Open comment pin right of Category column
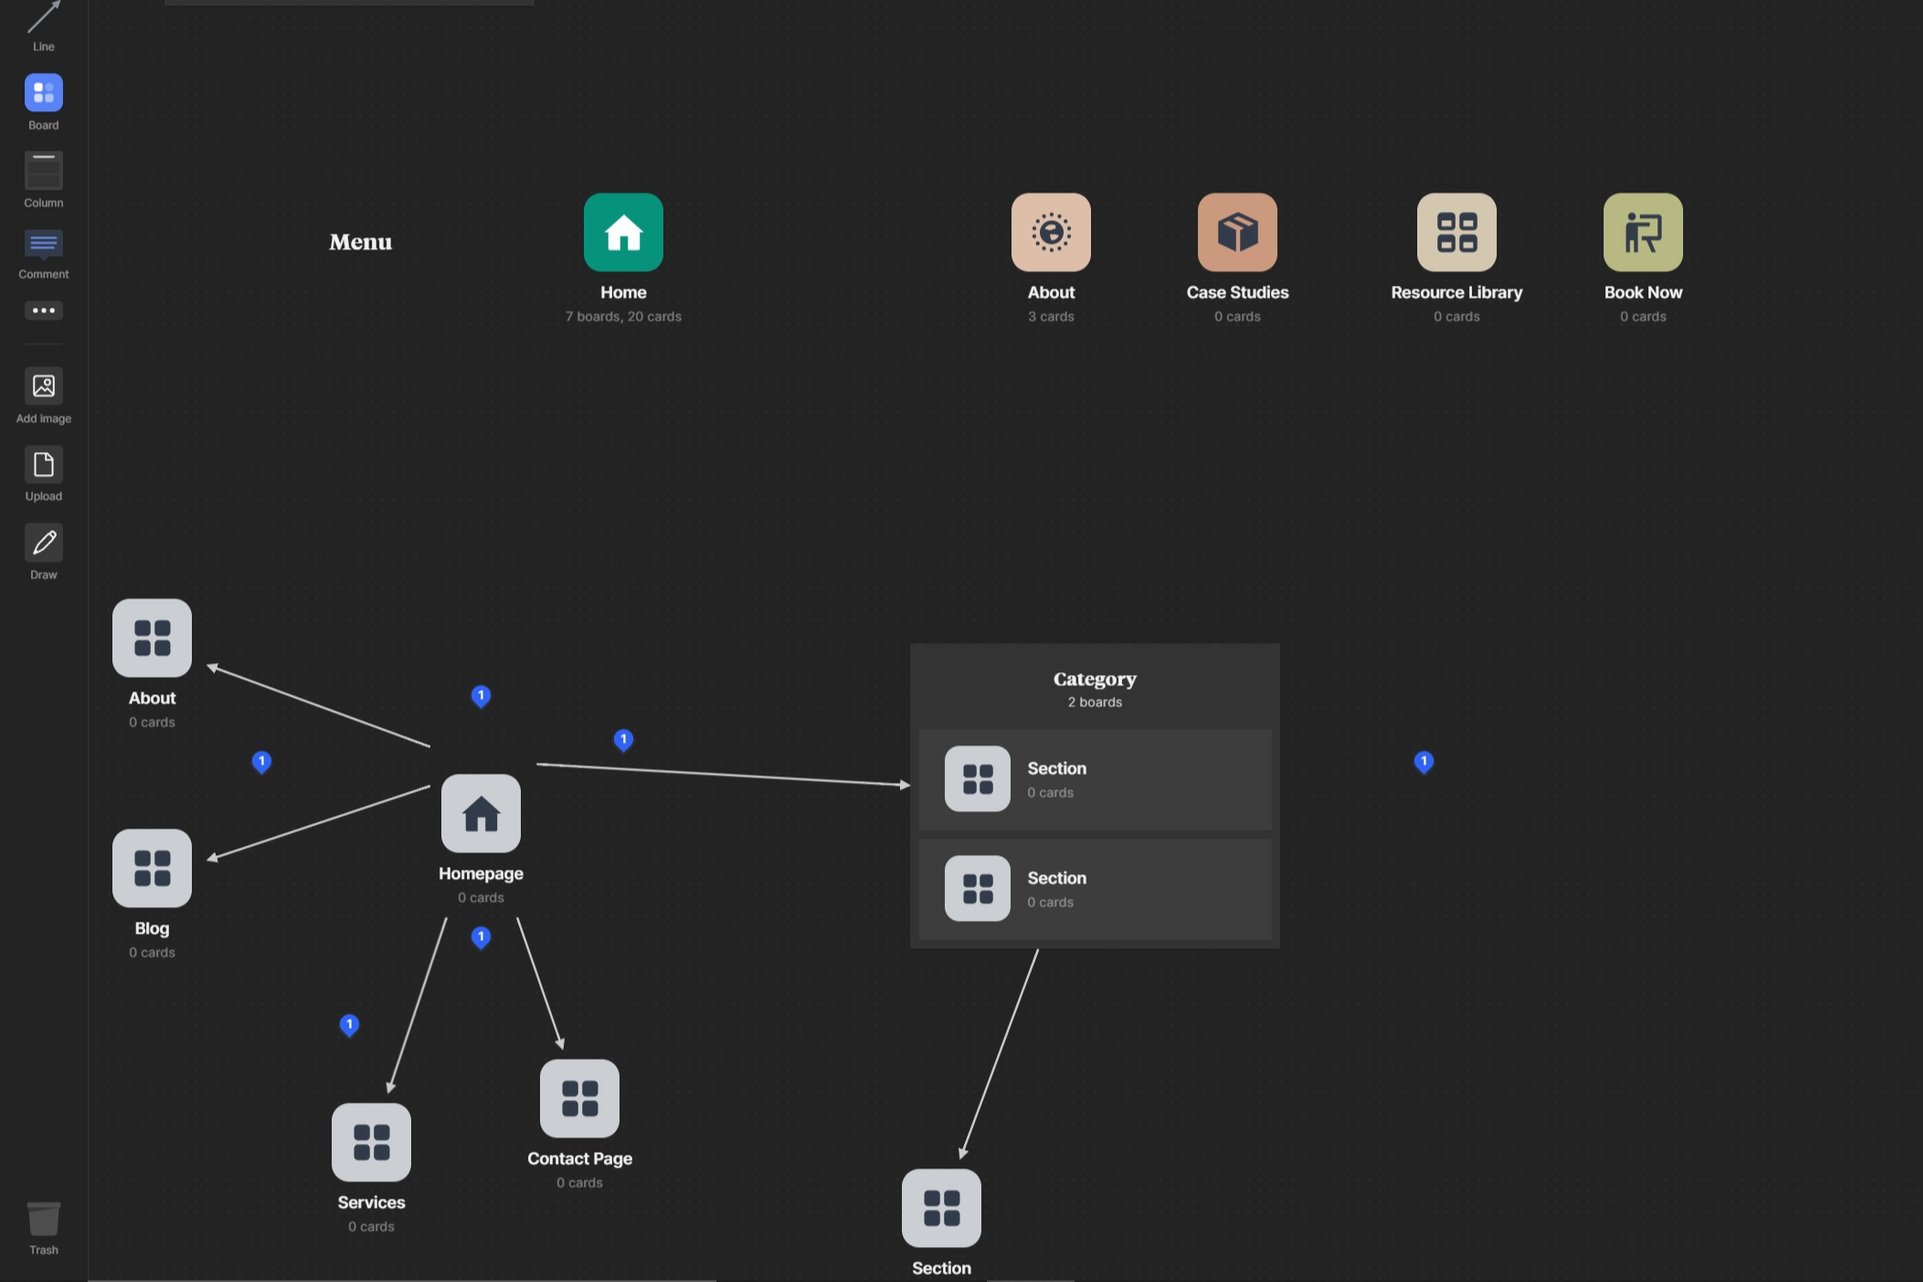 point(1424,762)
